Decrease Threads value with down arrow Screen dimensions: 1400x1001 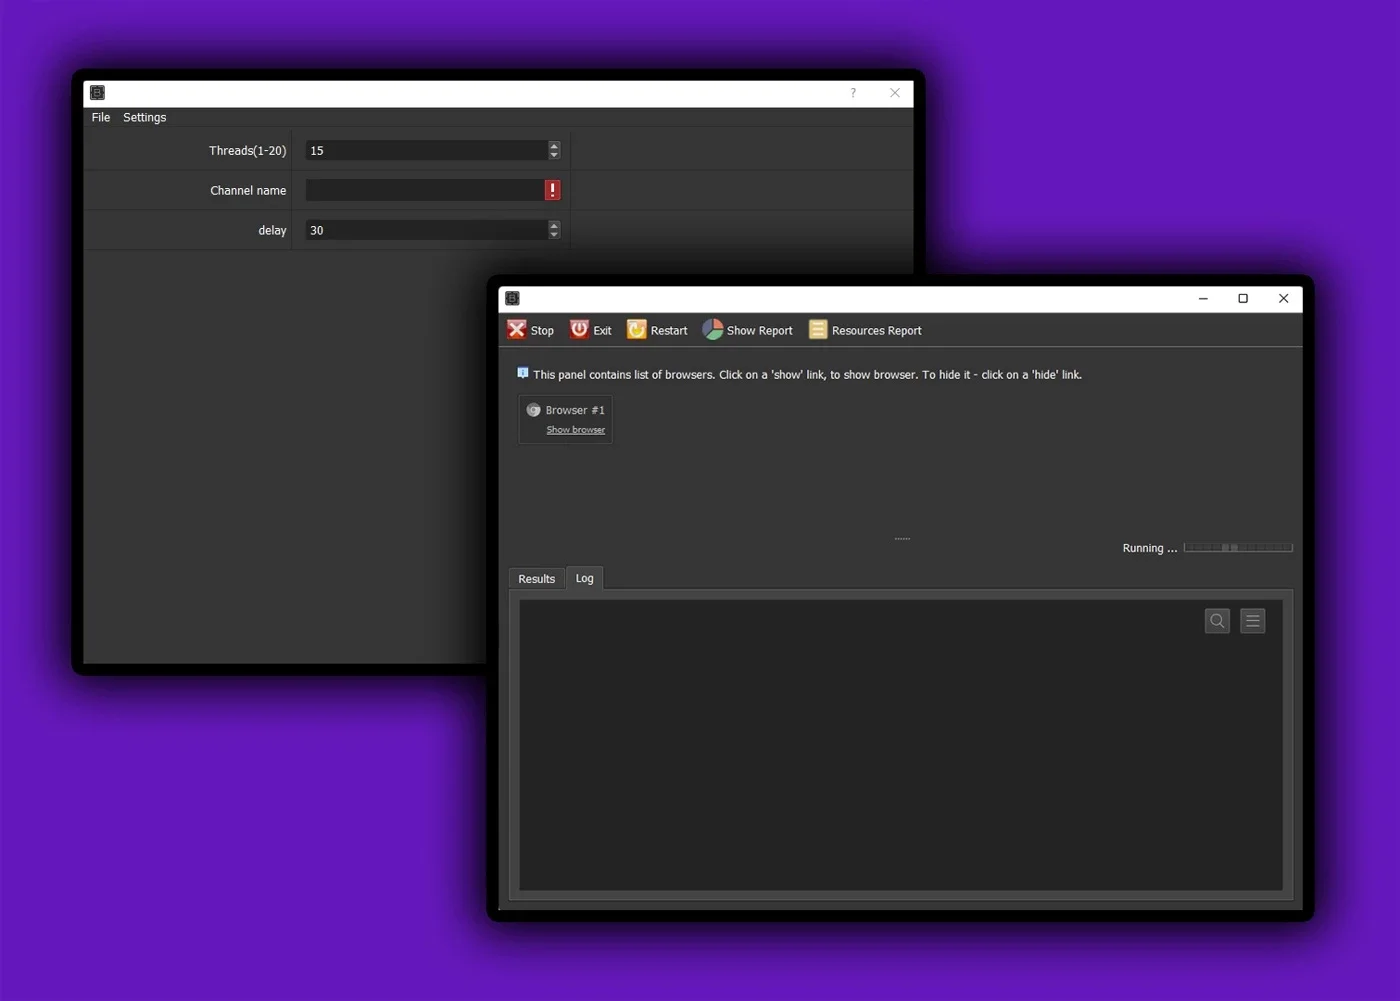point(554,155)
